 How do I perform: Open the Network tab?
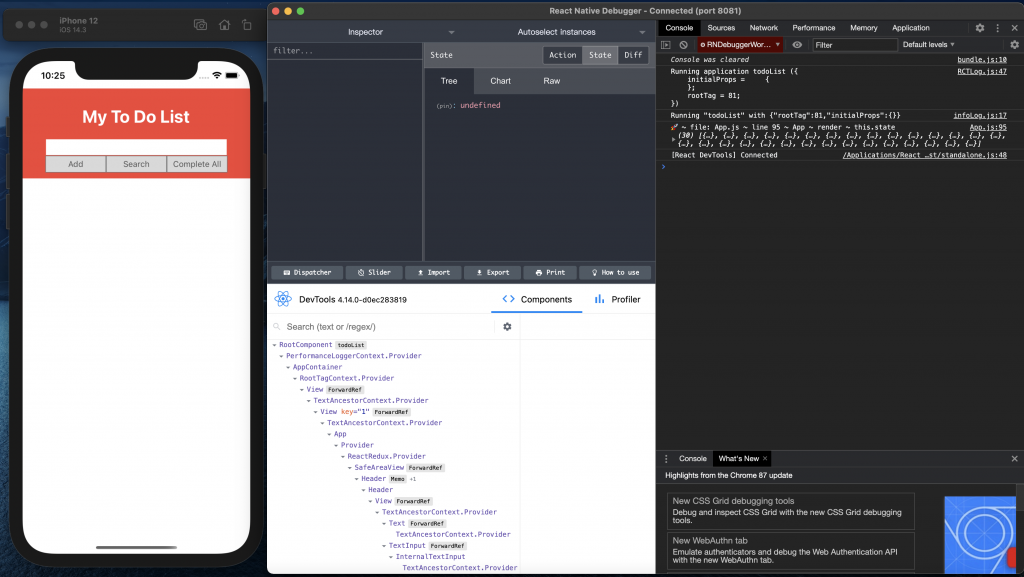[763, 28]
